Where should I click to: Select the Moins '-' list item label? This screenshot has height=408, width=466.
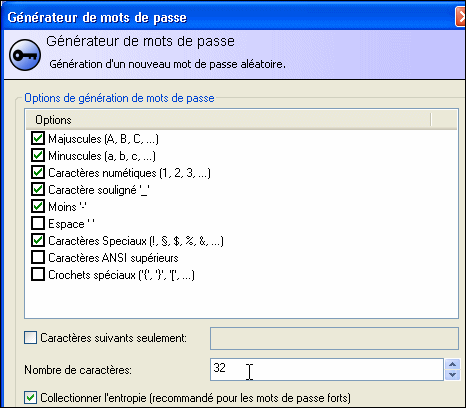(x=67, y=207)
